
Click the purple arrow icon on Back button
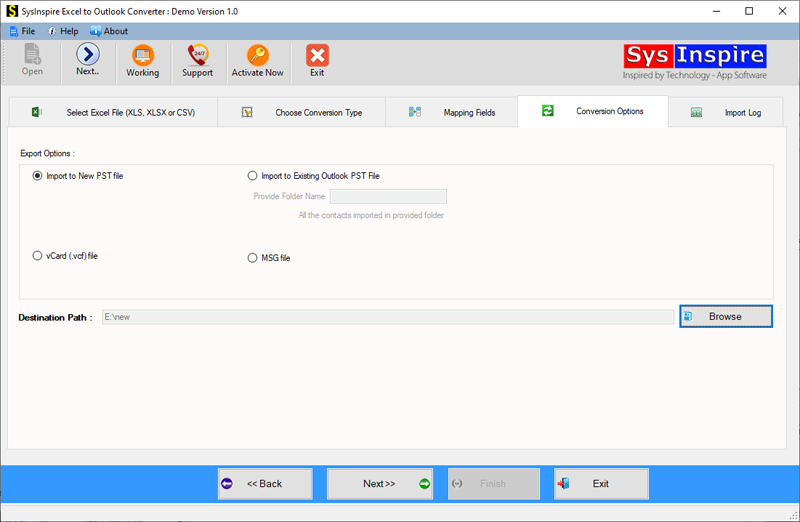[227, 483]
